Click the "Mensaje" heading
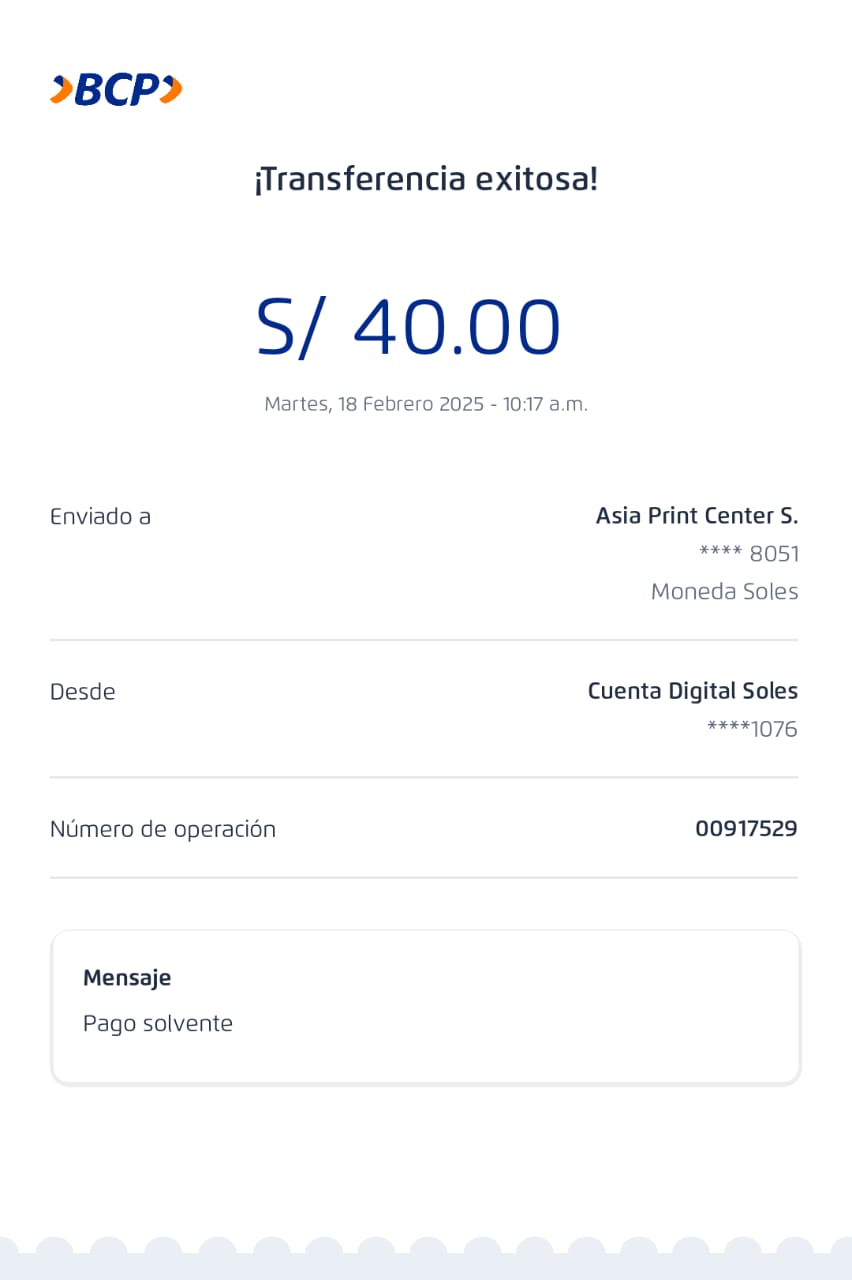The width and height of the screenshot is (852, 1280). 127,978
